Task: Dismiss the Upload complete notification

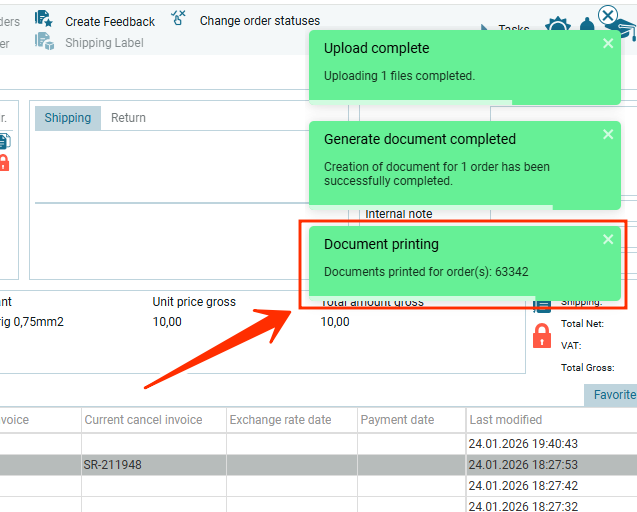Action: 608,44
